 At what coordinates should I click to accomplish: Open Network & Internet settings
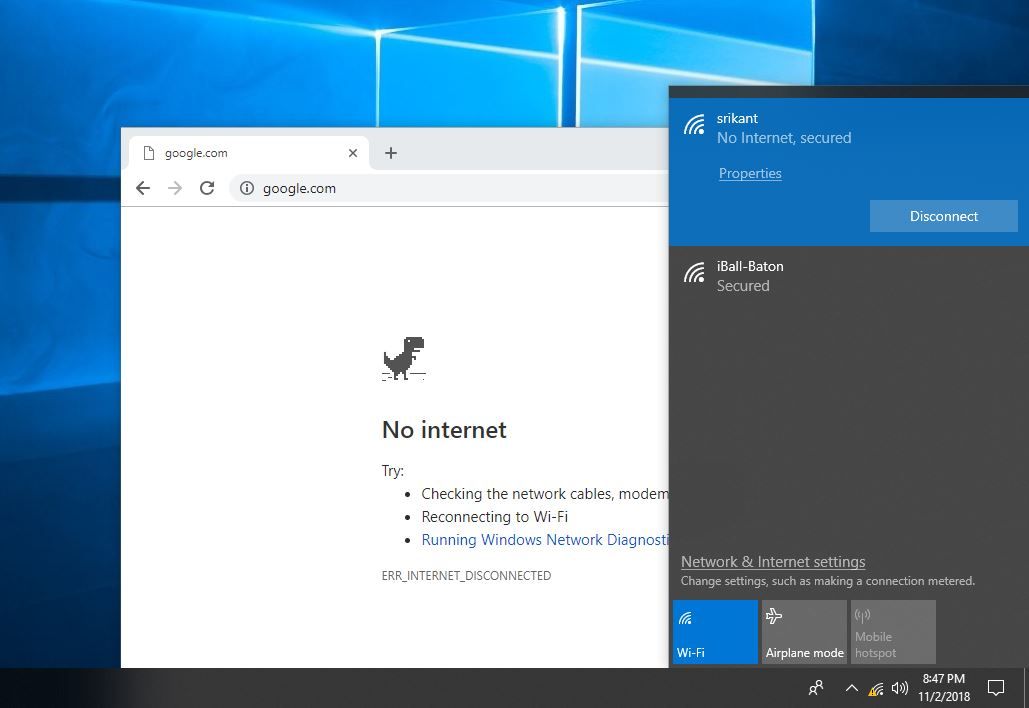(773, 562)
